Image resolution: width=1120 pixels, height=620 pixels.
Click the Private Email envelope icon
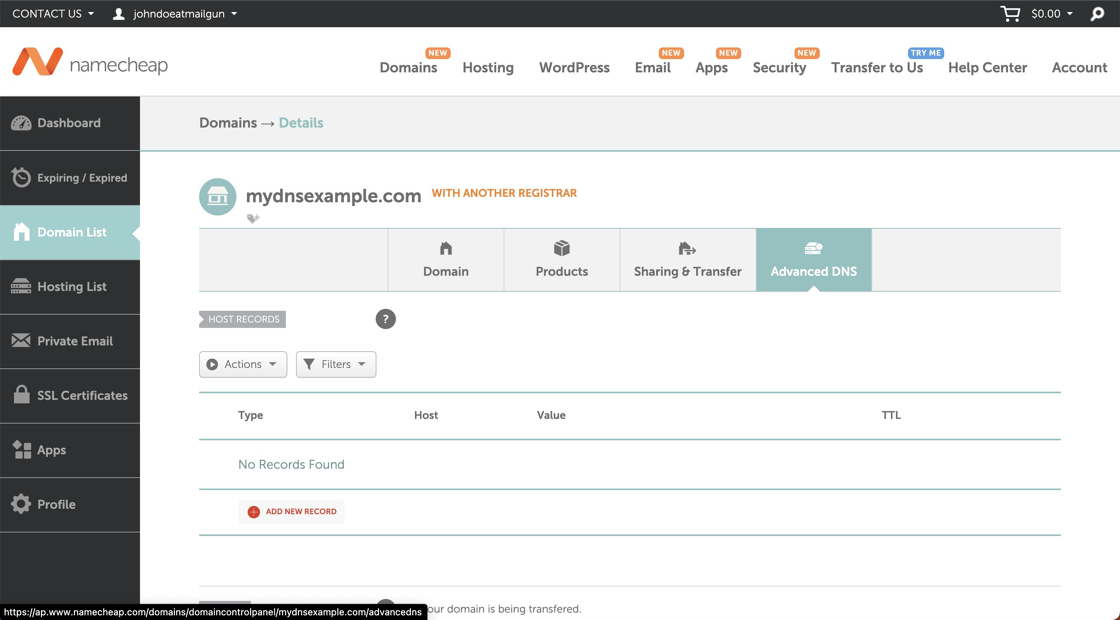[21, 341]
